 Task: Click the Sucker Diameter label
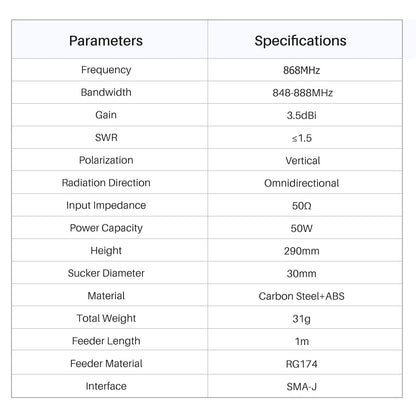pos(106,273)
